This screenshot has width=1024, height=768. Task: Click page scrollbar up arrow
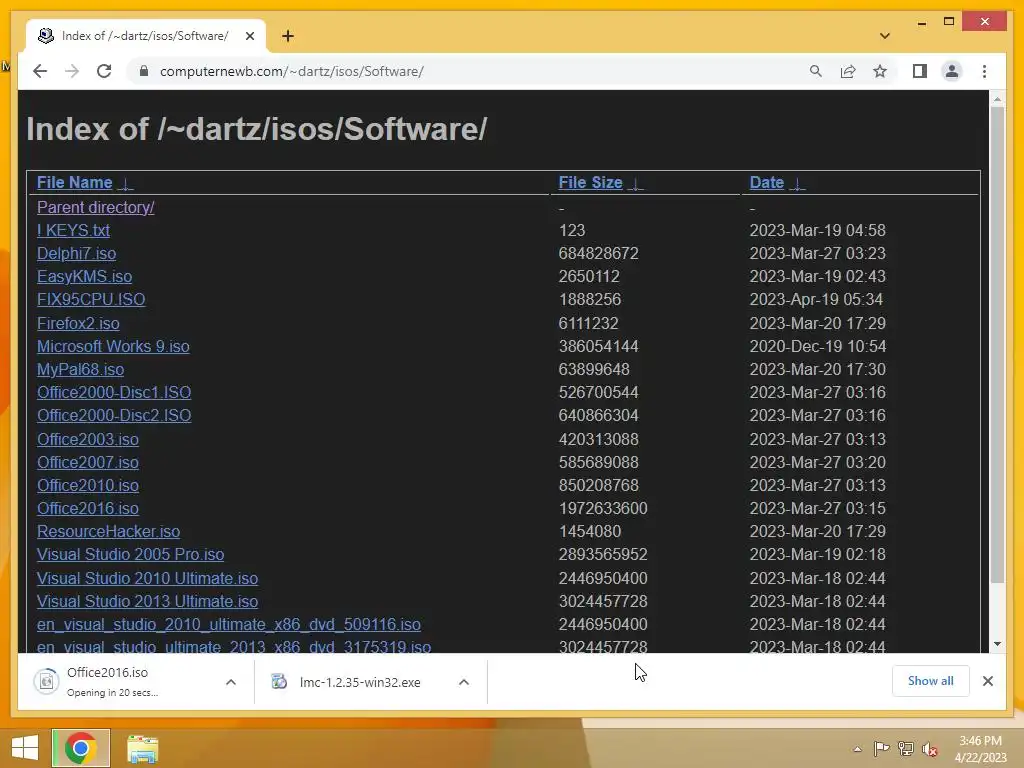tap(997, 99)
